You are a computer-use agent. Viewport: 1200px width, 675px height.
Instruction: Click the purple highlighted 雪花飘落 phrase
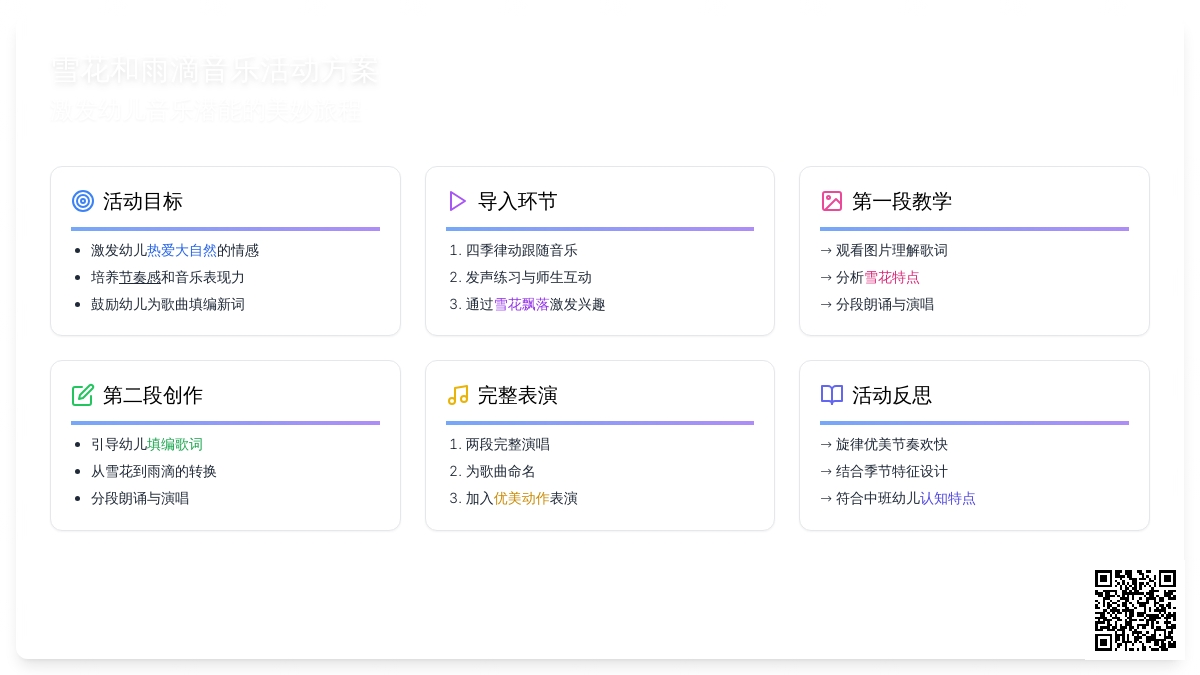pos(521,304)
